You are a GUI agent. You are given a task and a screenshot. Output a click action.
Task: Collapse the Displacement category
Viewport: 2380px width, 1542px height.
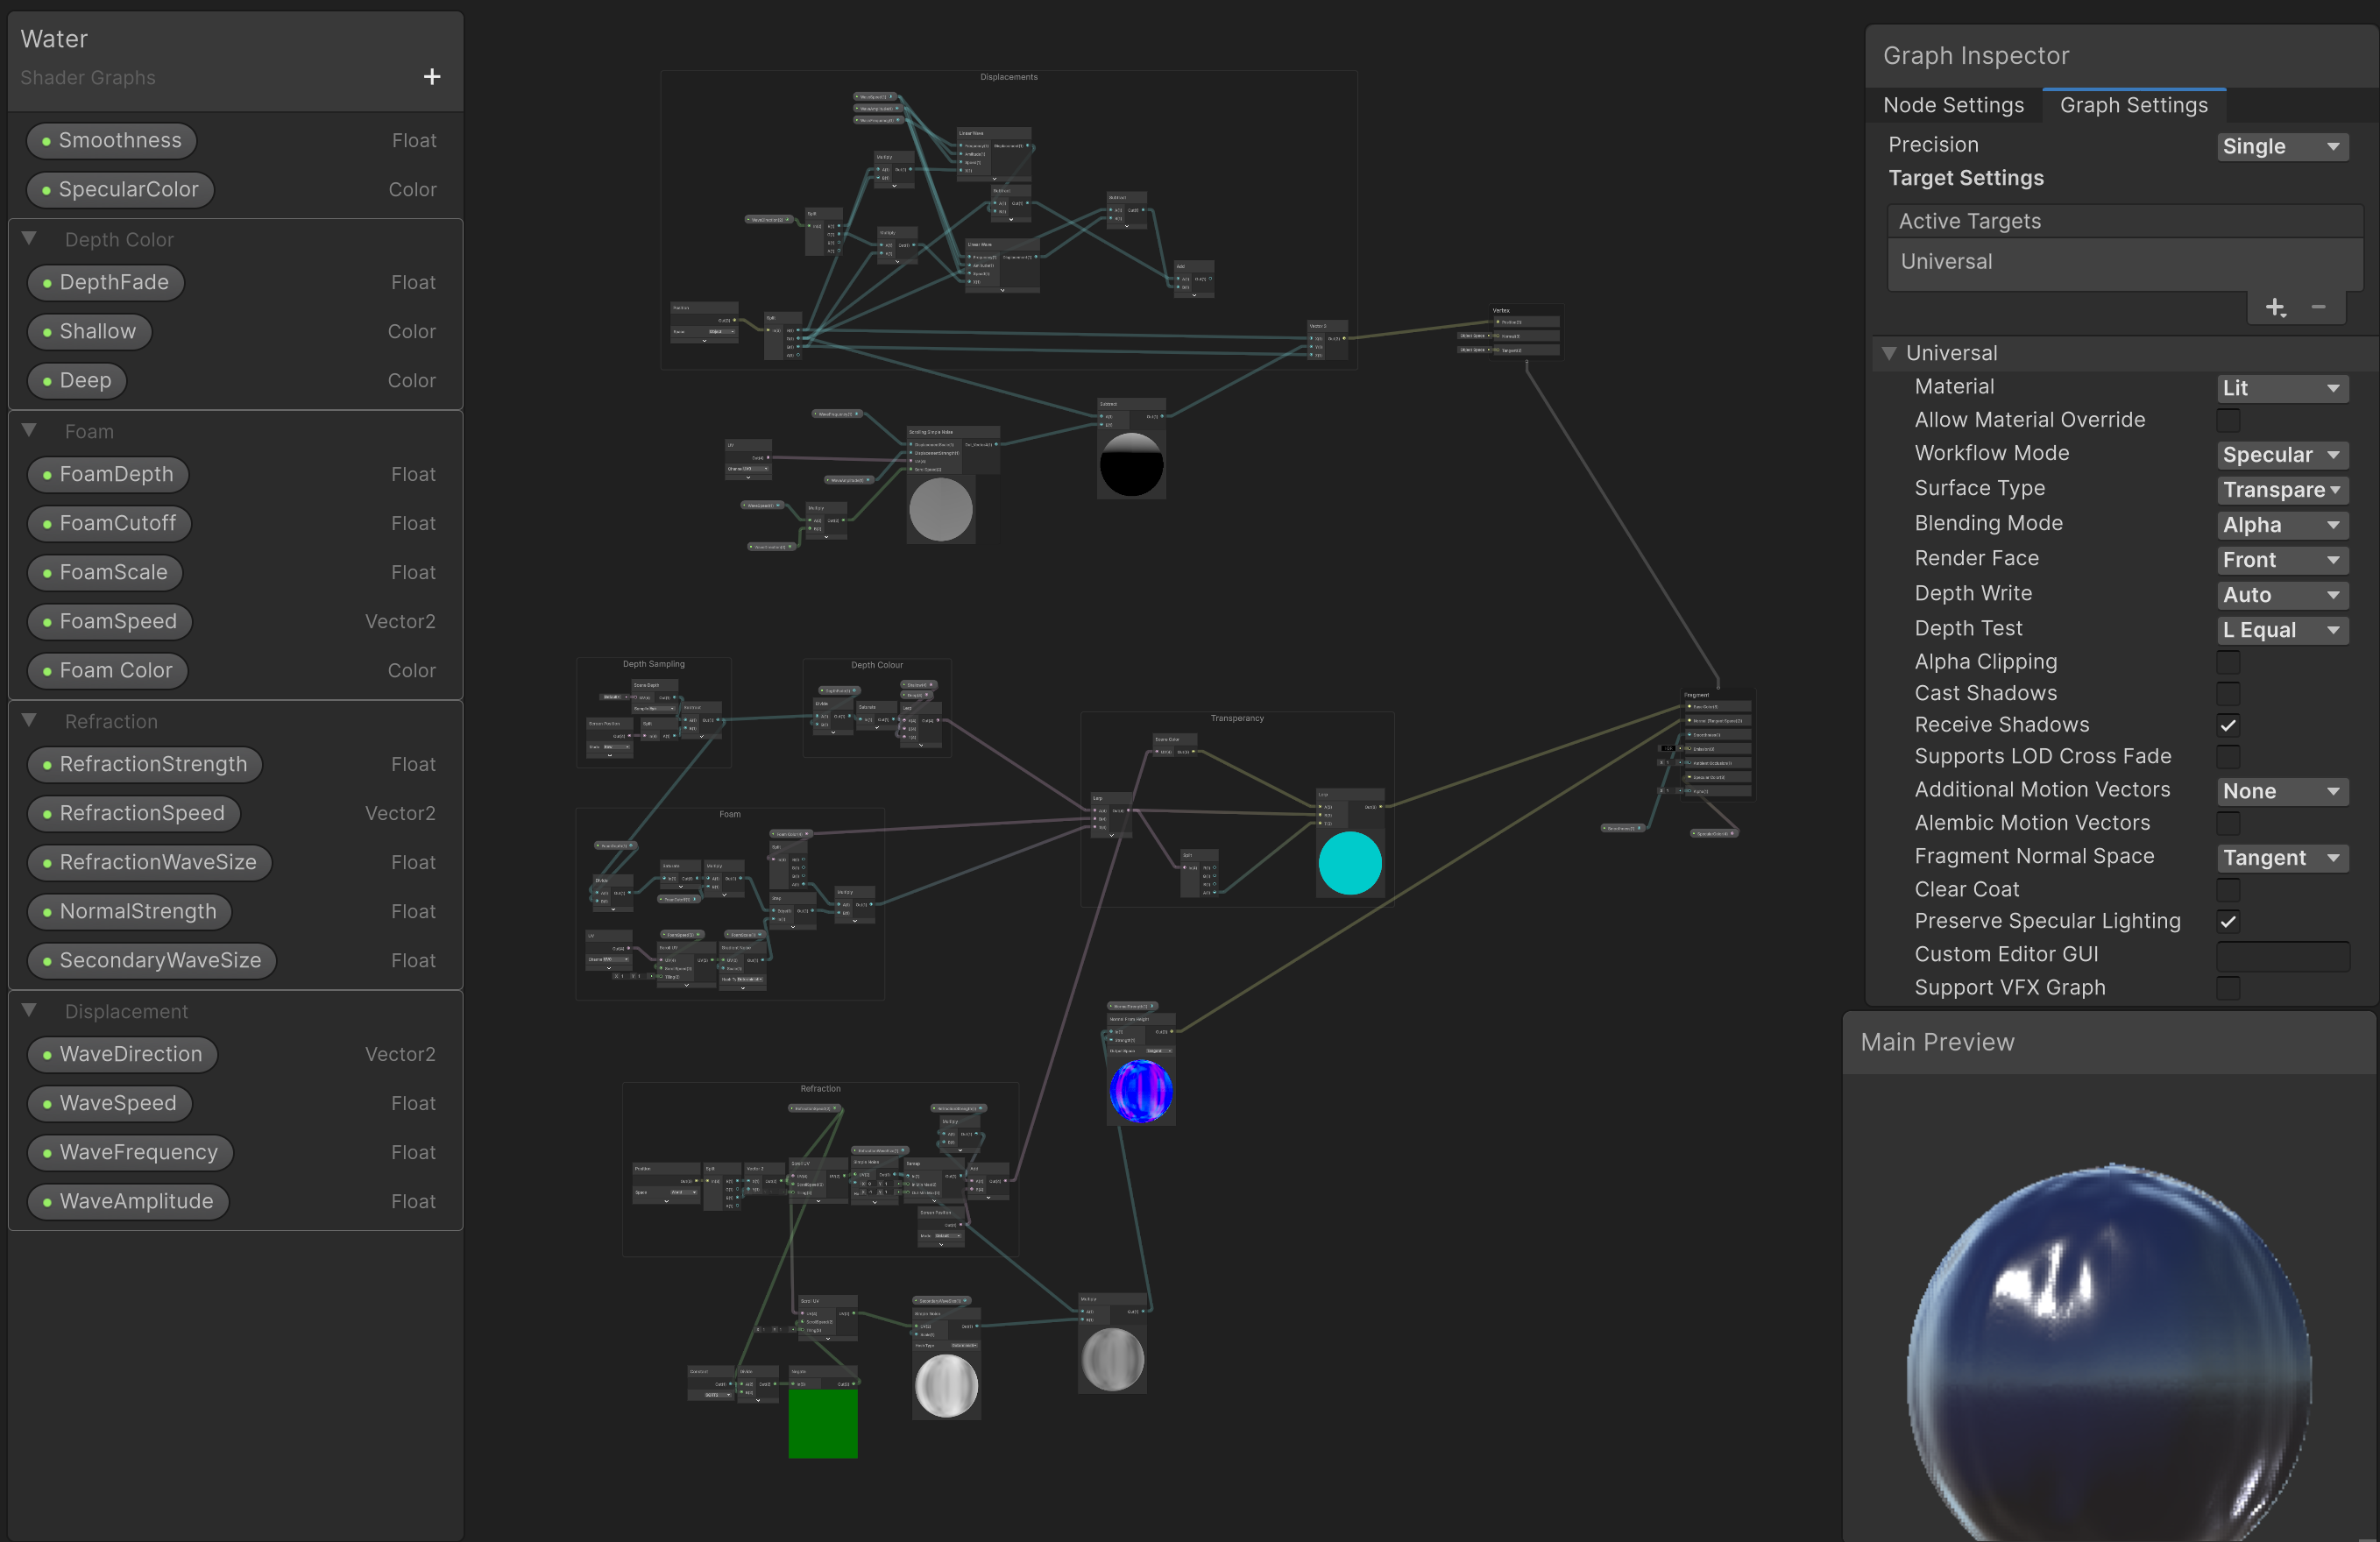click(x=29, y=1011)
